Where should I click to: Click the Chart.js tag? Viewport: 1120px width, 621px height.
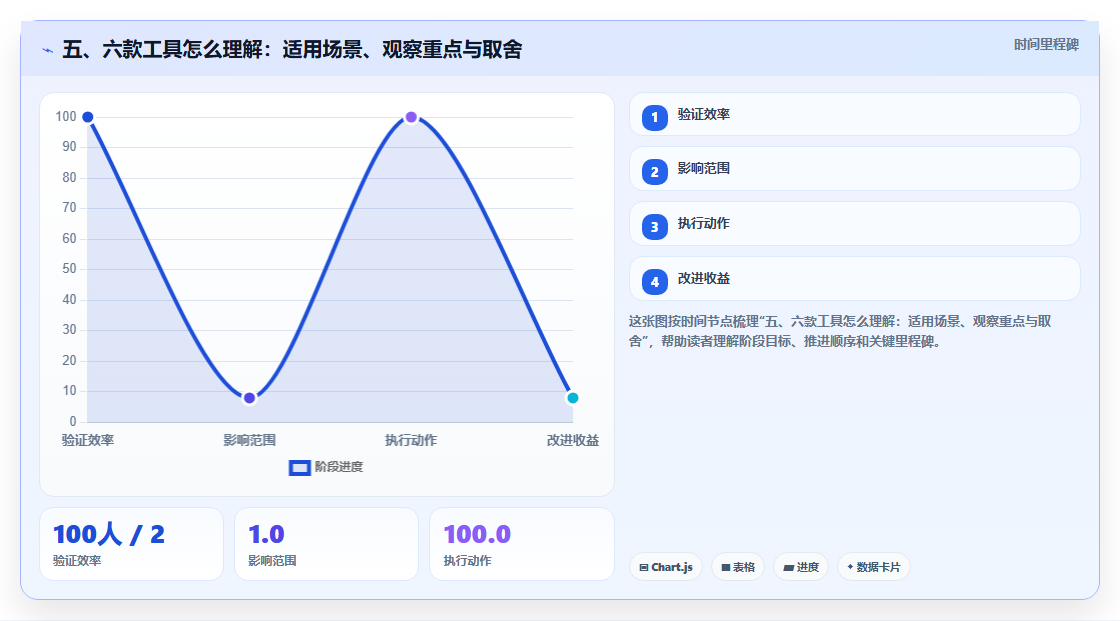pyautogui.click(x=666, y=567)
